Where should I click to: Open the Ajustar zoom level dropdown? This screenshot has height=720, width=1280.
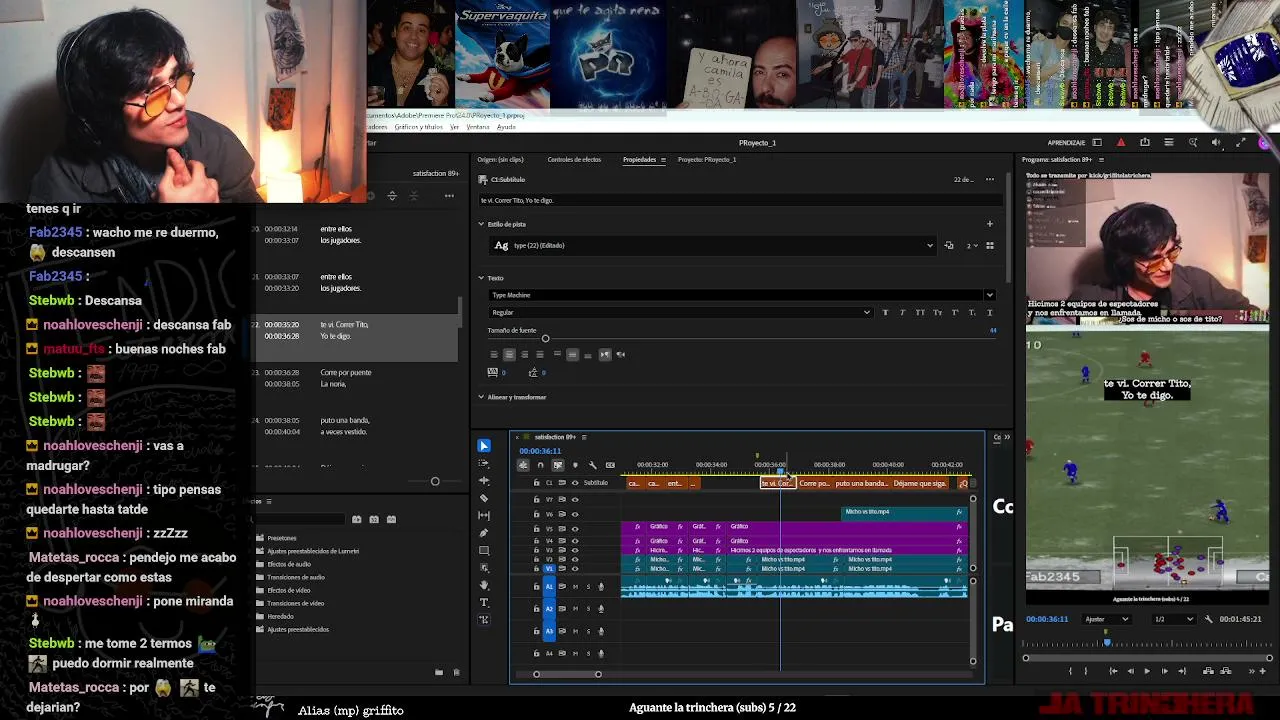coord(1107,619)
